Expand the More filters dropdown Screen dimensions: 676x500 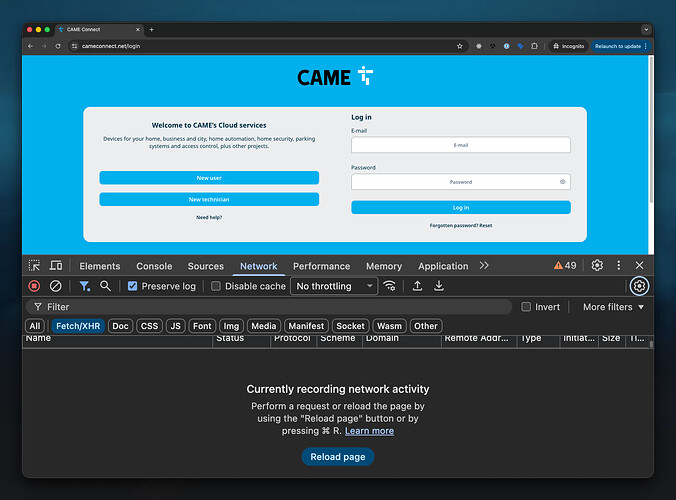point(613,307)
